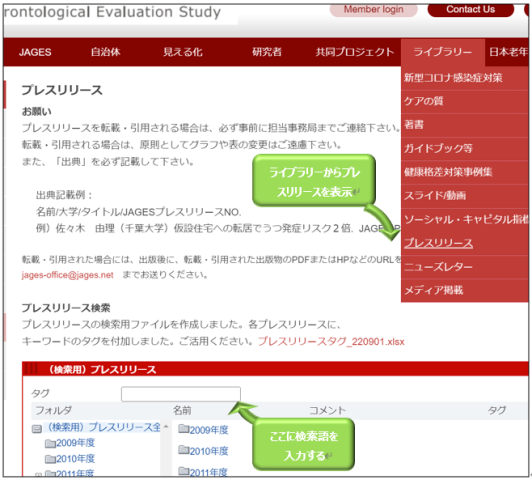The width and height of the screenshot is (532, 480).
Task: Open the 自治体 navigation menu
Action: [x=105, y=52]
